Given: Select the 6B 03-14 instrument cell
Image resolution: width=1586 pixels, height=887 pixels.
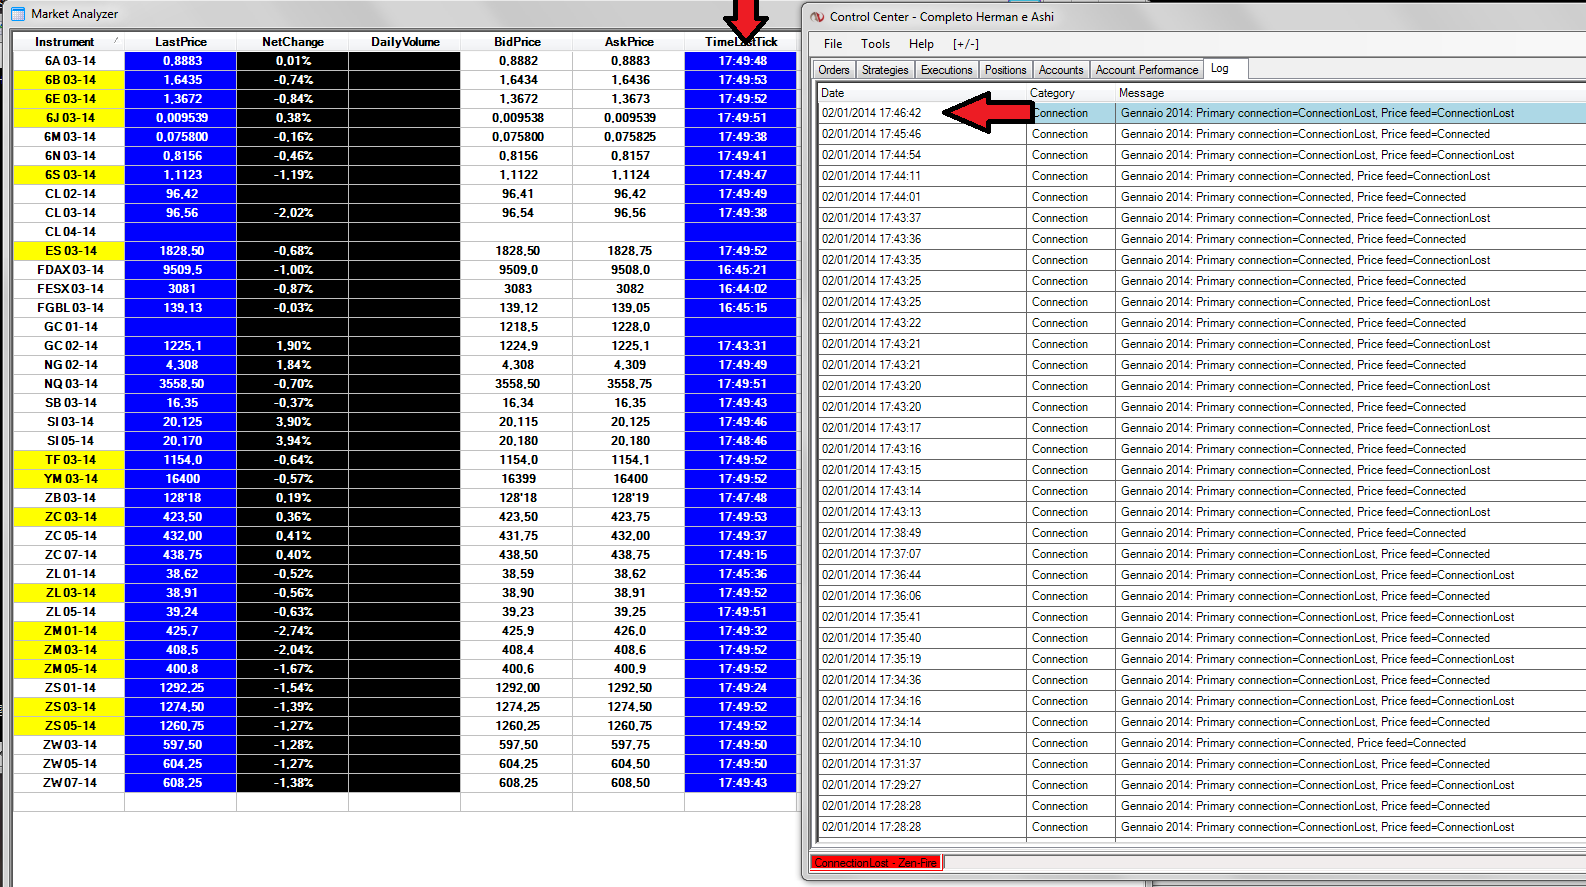Looking at the screenshot, I should 69,80.
